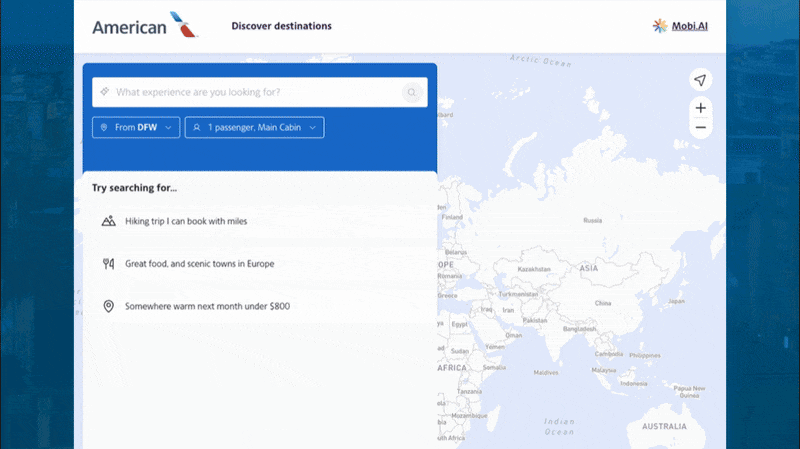Viewport: 800px width, 449px height.
Task: Click the American Airlines logo
Action: pyautogui.click(x=145, y=26)
